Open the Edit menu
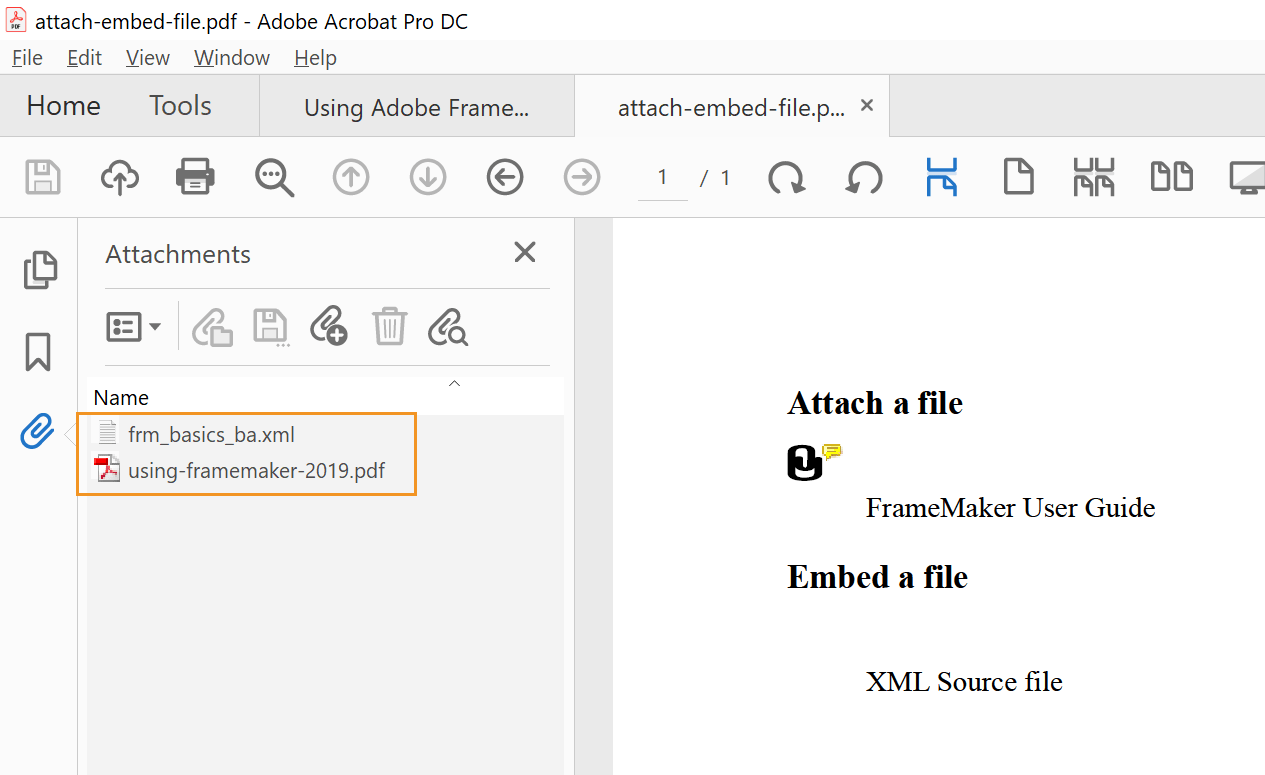 (84, 57)
